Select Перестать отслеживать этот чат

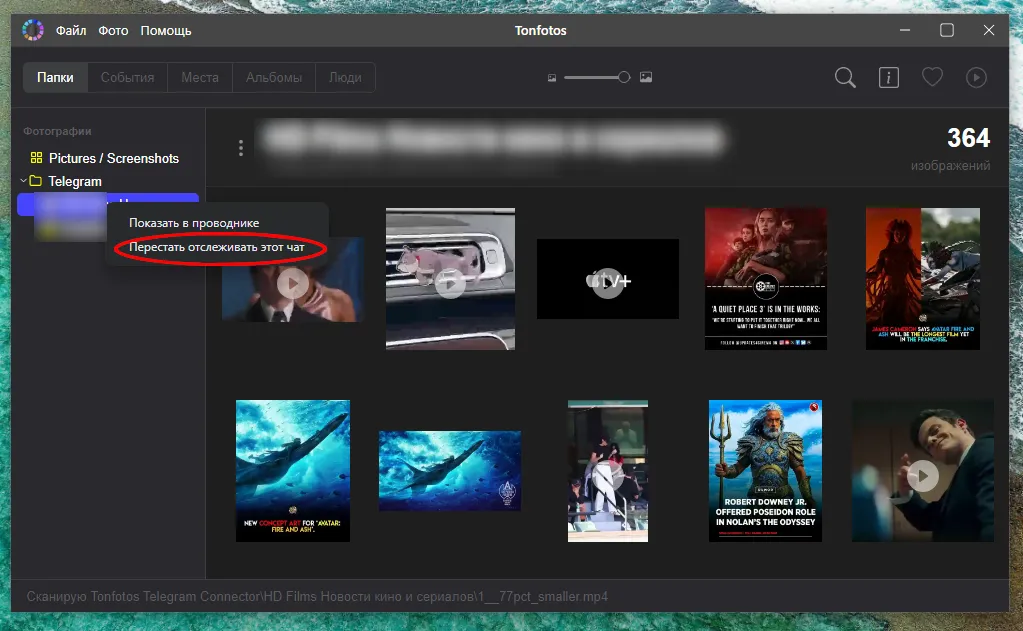pos(217,246)
